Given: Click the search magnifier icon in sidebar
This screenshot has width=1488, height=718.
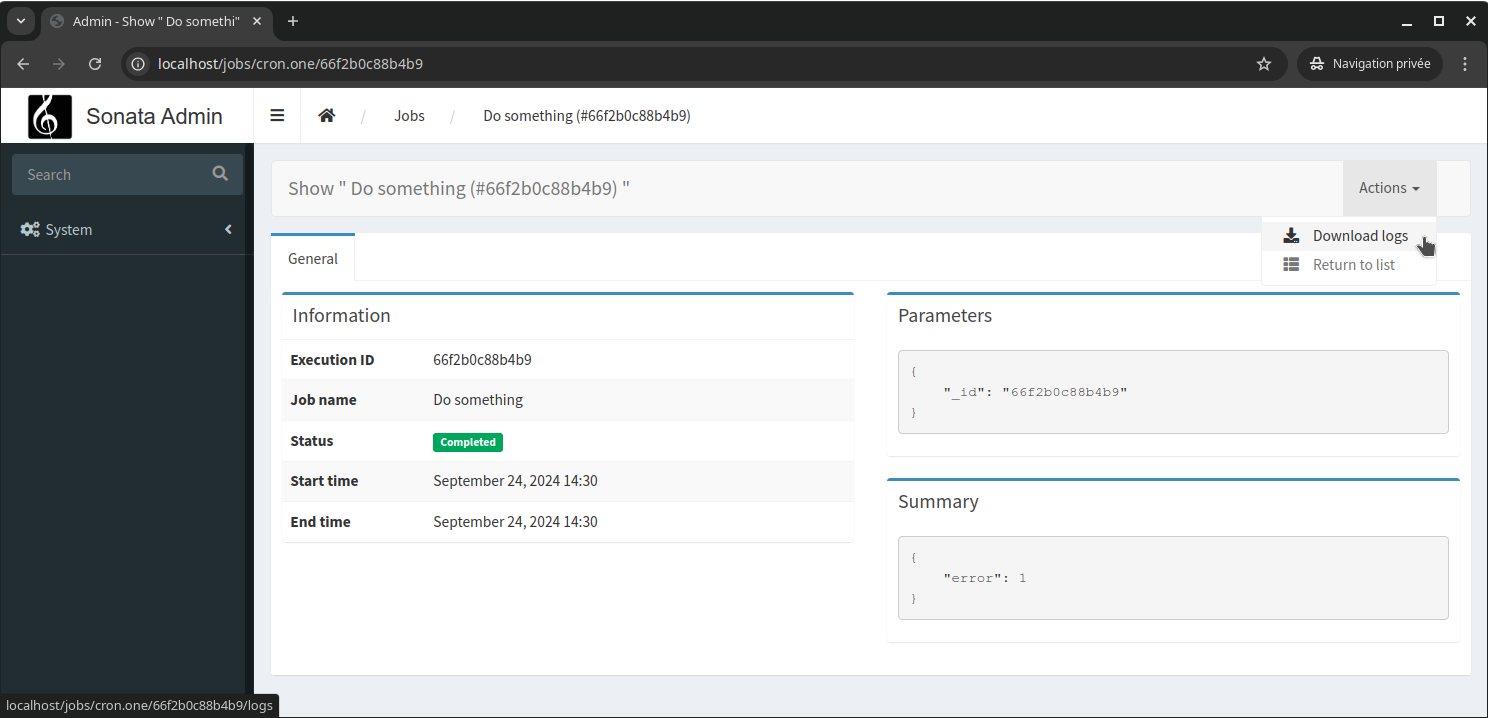Looking at the screenshot, I should [x=220, y=174].
